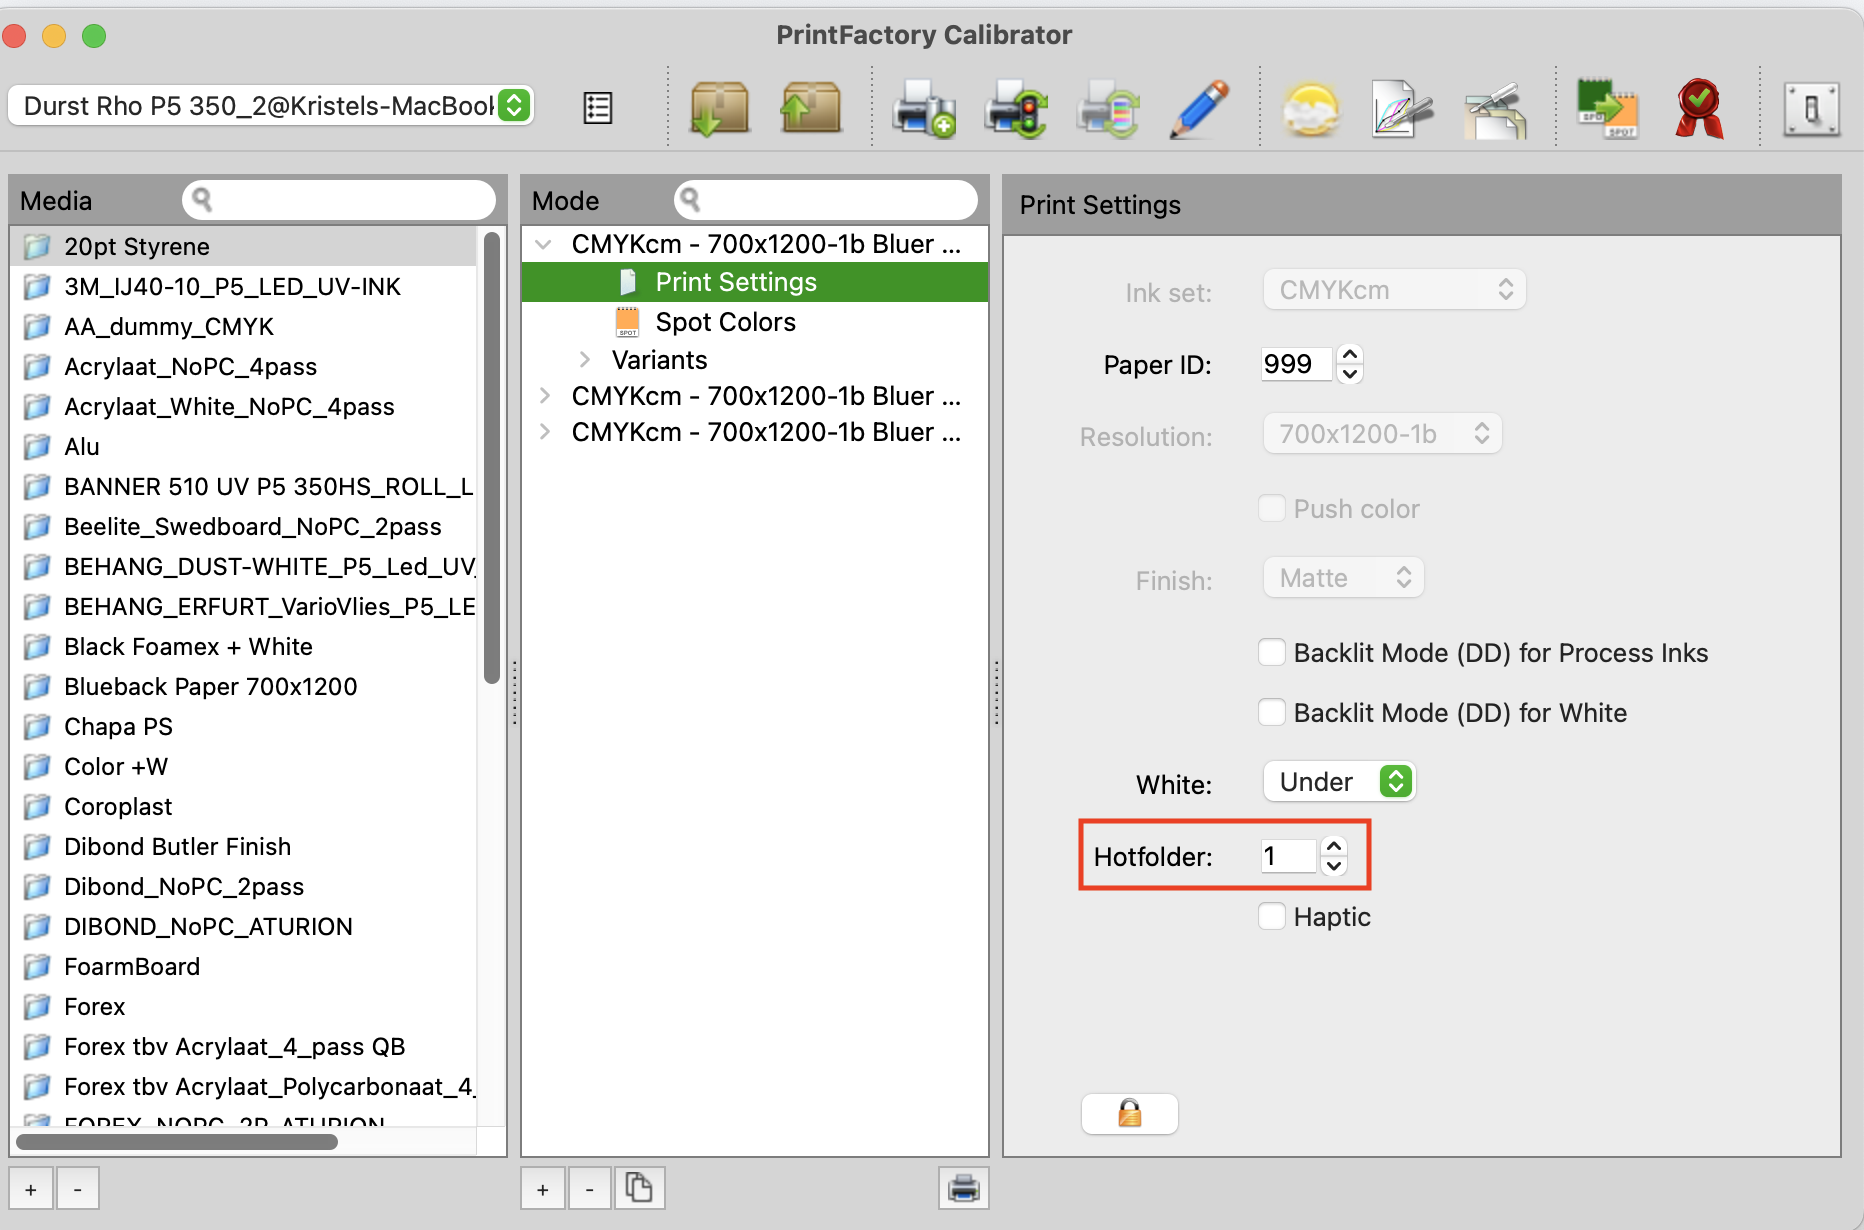
Task: Click the Mode search magnifier icon
Action: 689,200
